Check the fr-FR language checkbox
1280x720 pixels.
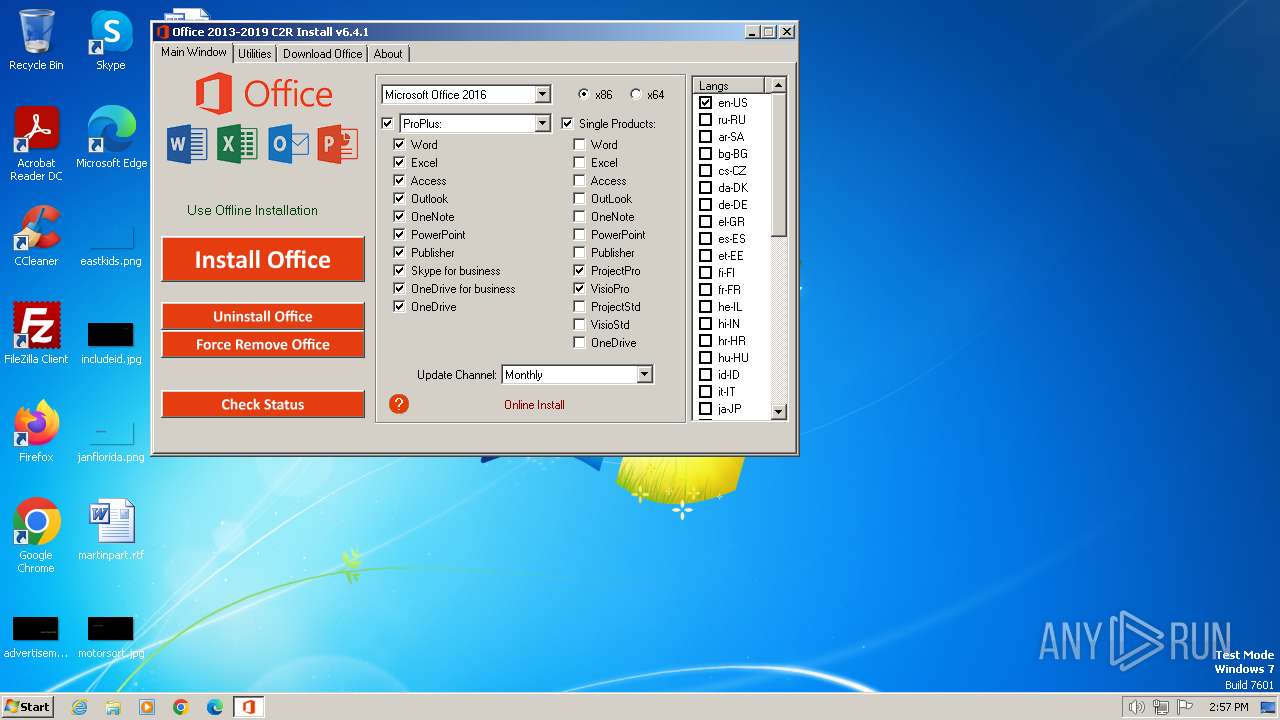click(x=706, y=289)
